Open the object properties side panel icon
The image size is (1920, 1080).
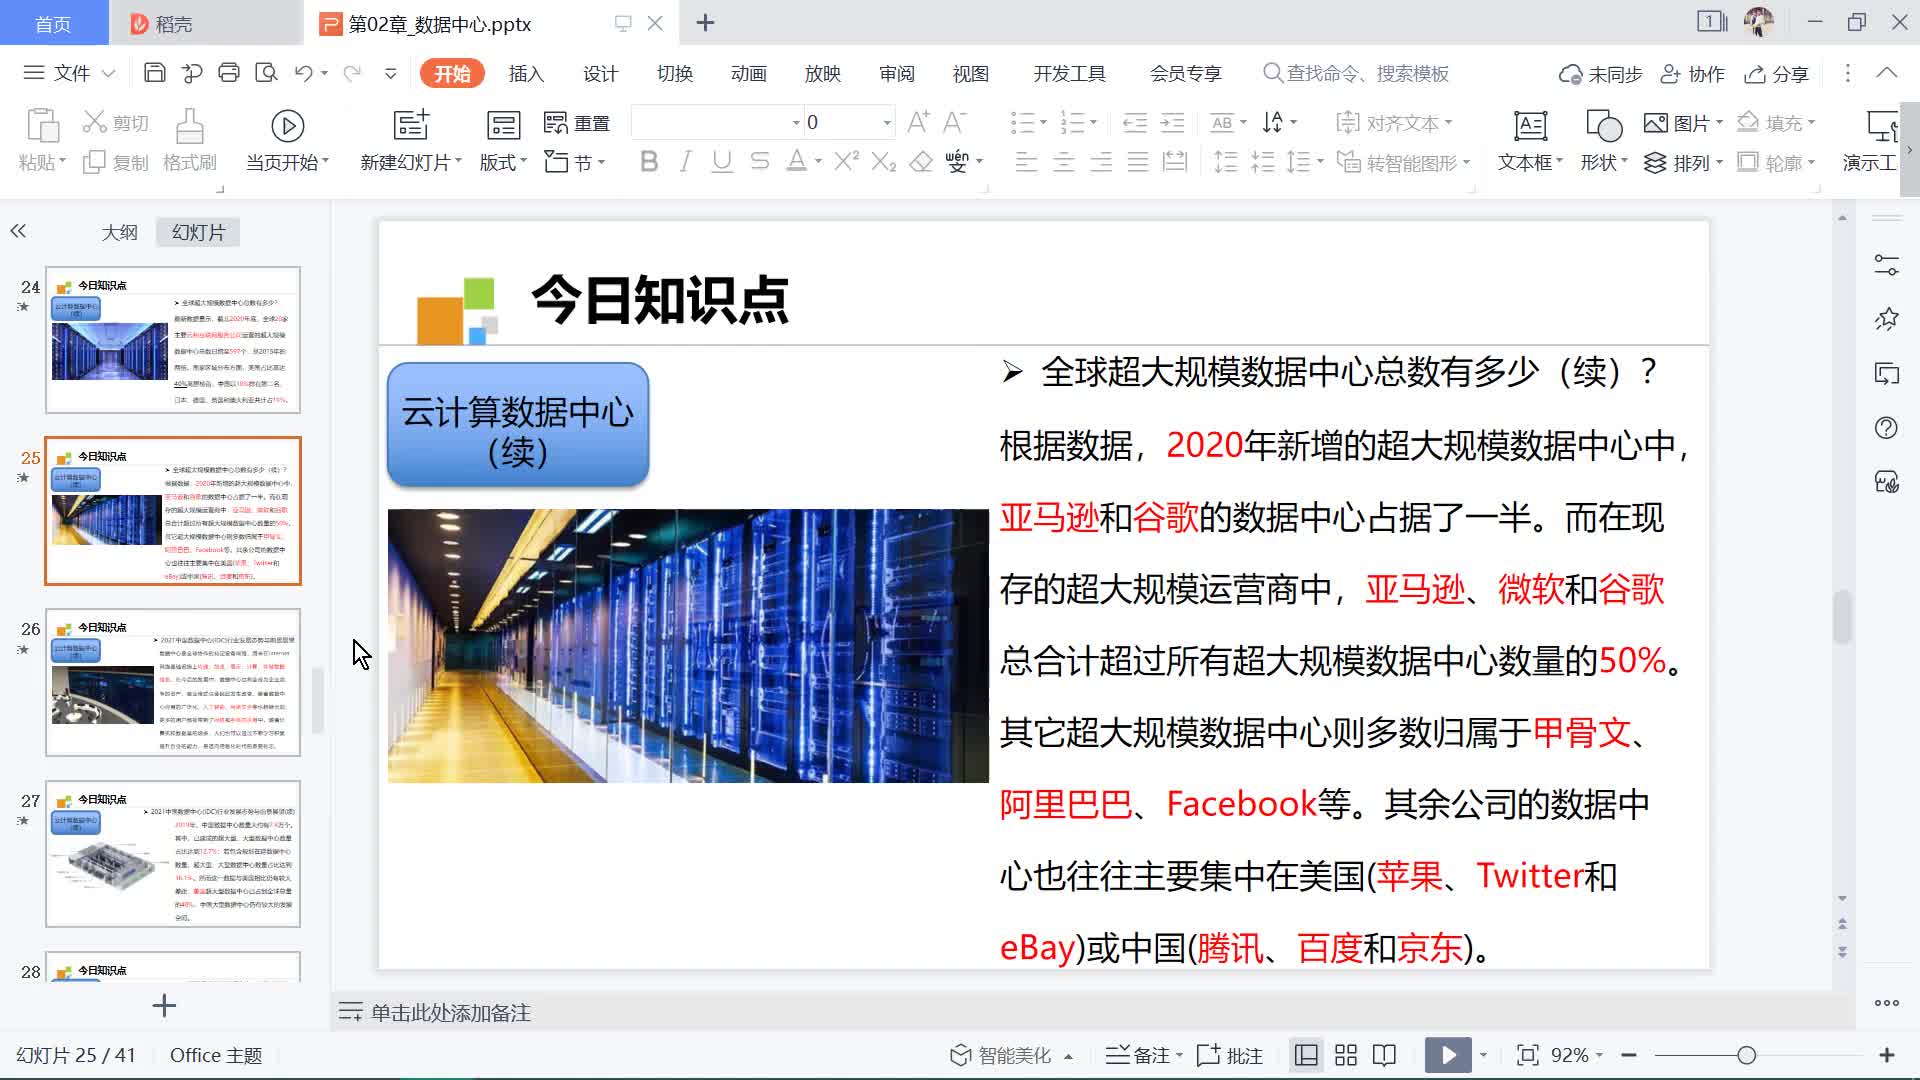[1886, 265]
